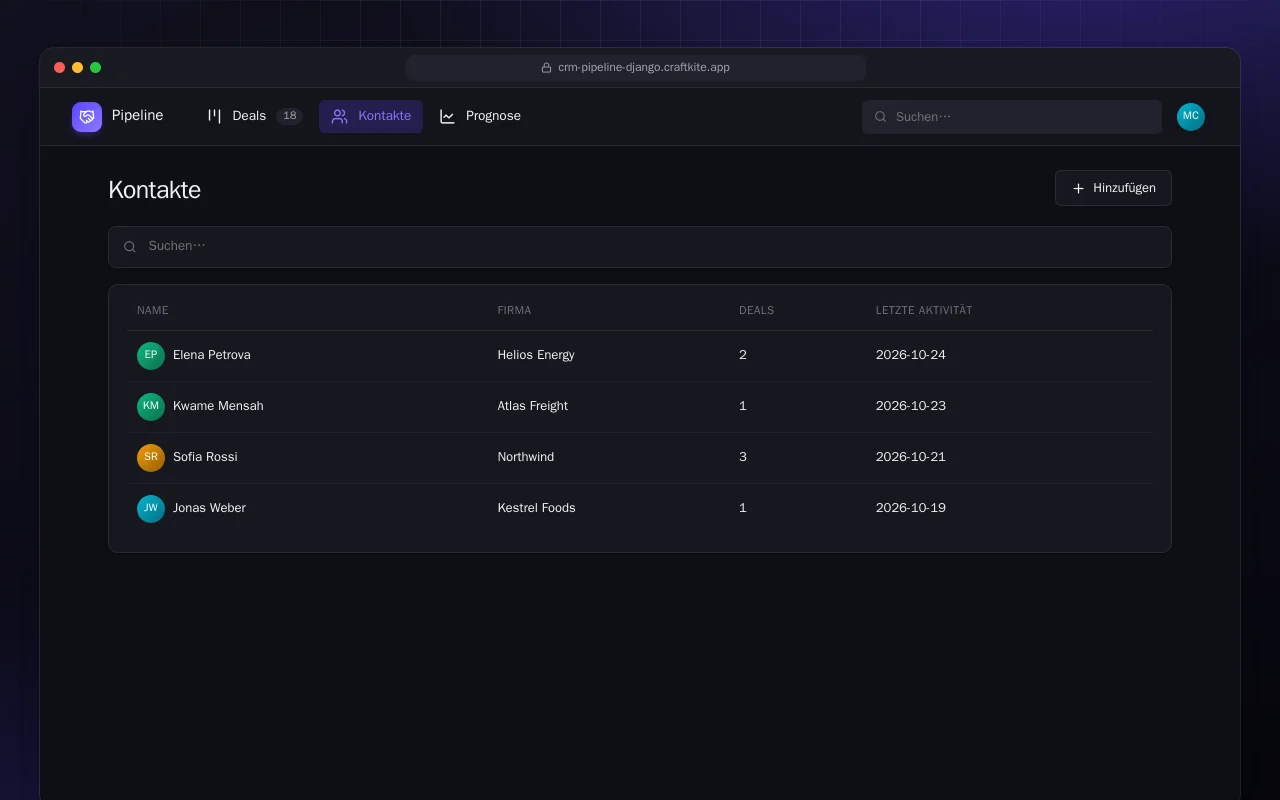Image resolution: width=1280 pixels, height=800 pixels.
Task: Click the Pipeline handshake logo icon
Action: (87, 117)
